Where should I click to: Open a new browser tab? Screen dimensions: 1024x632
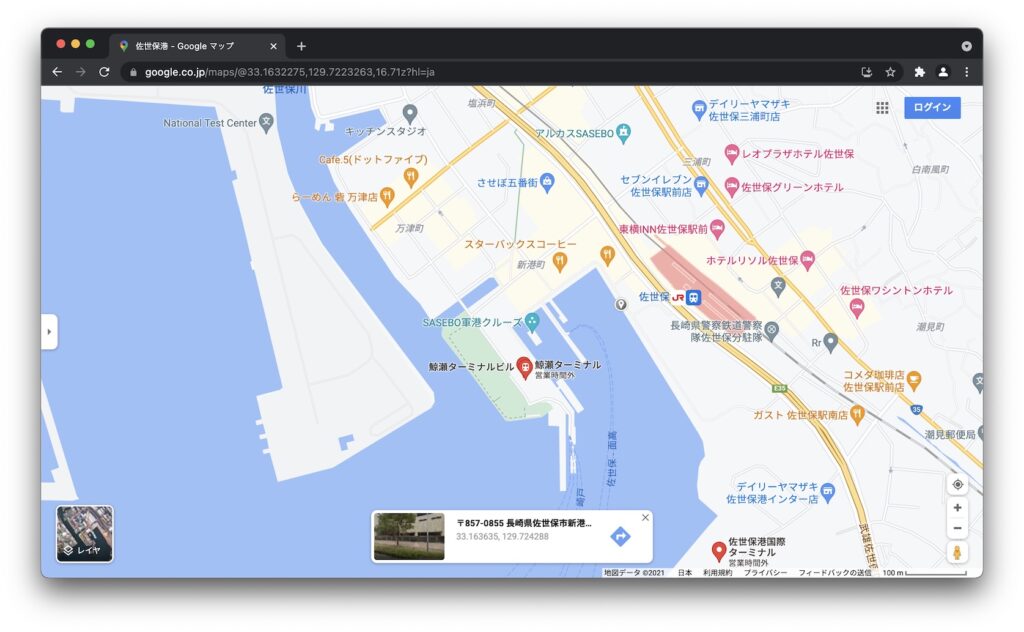click(301, 46)
